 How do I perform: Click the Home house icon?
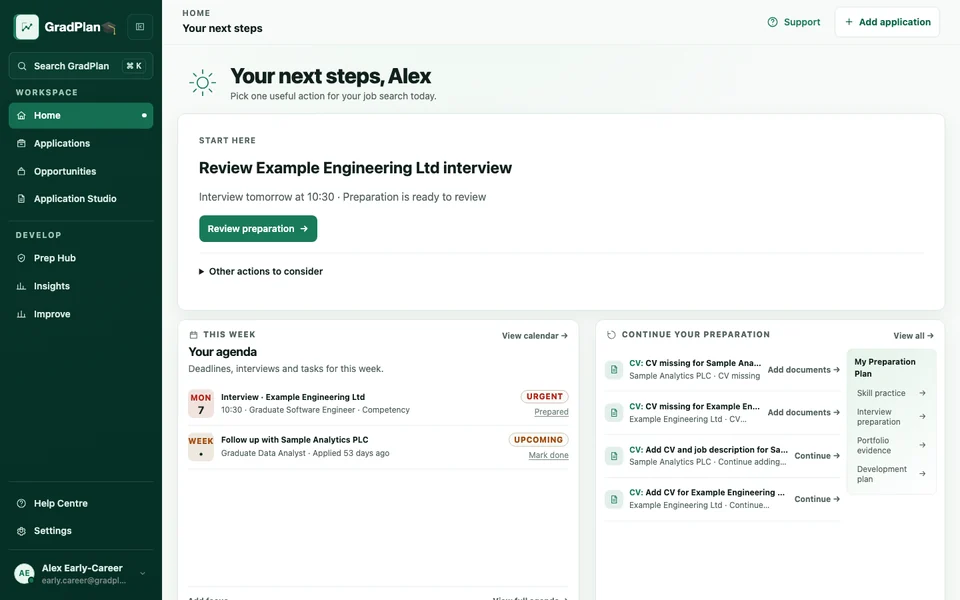[21, 116]
